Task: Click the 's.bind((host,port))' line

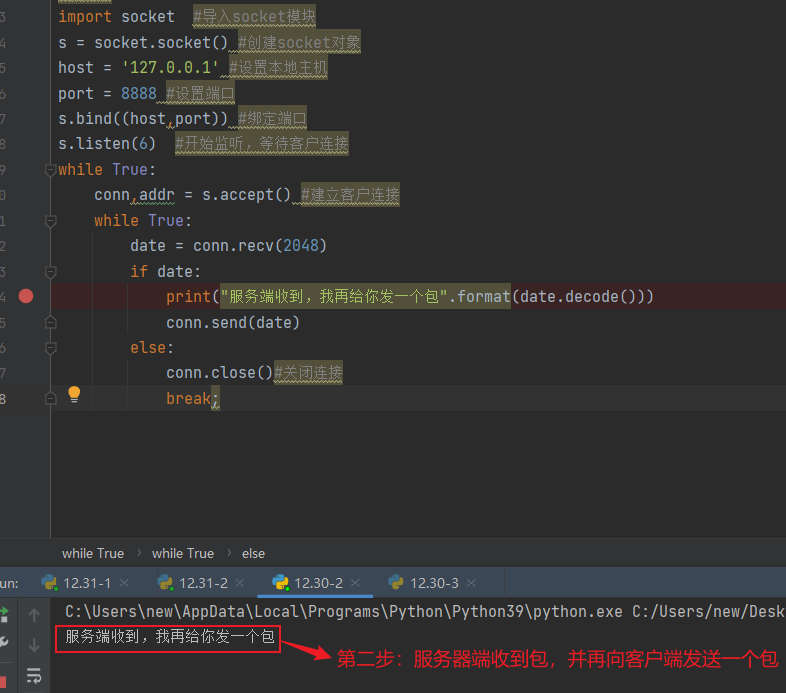Action: (x=143, y=119)
